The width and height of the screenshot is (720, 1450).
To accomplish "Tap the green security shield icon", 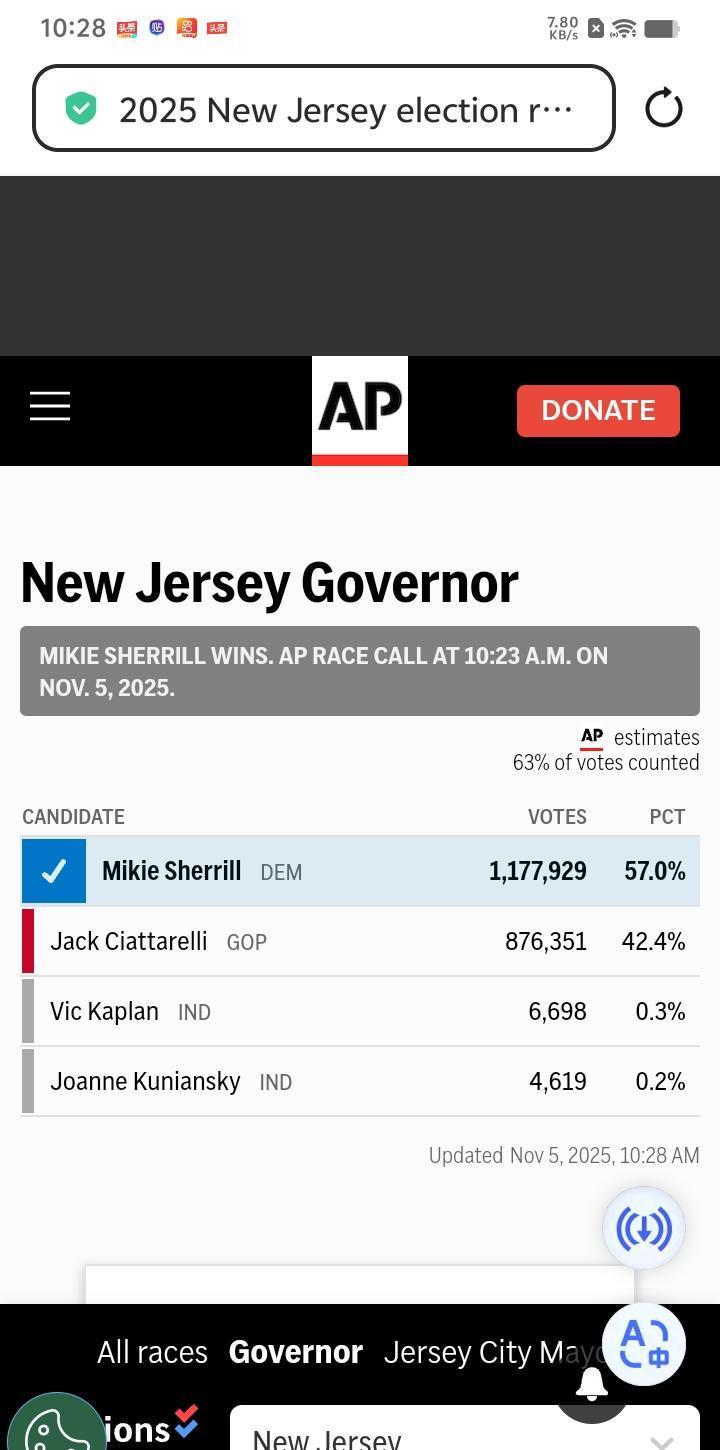I will click(81, 108).
